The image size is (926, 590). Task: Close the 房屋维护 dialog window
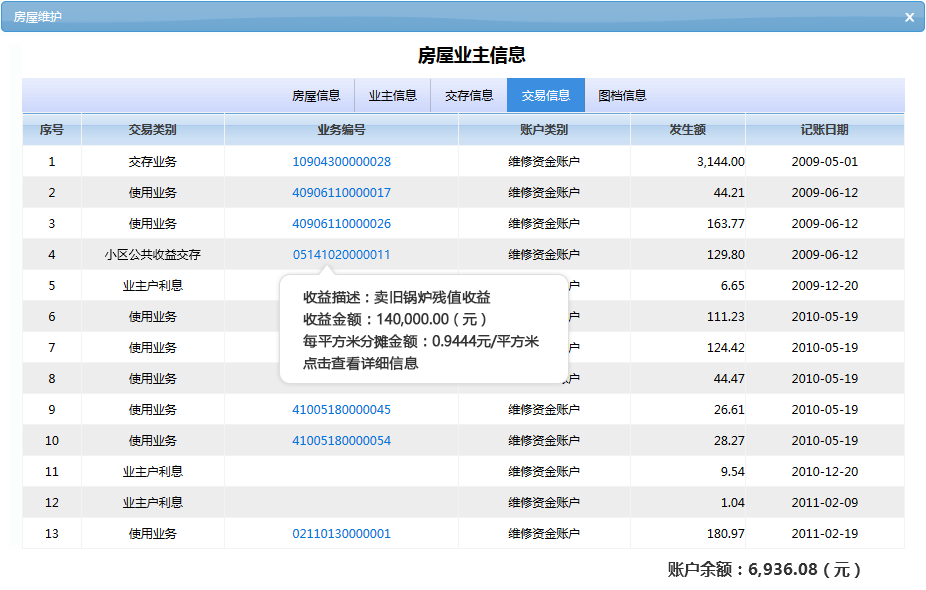click(x=909, y=17)
